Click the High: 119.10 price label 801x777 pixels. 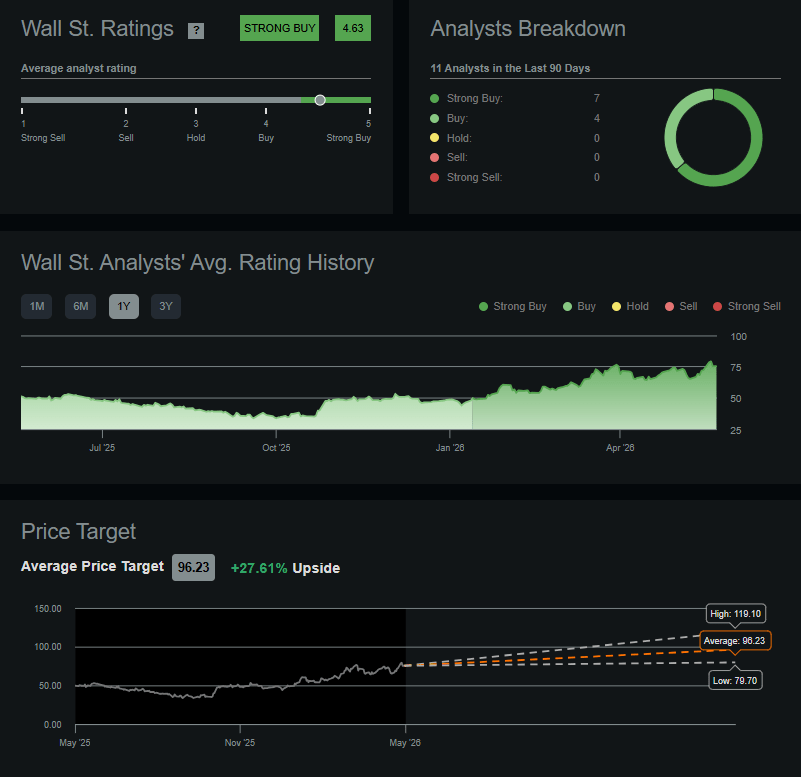736,614
